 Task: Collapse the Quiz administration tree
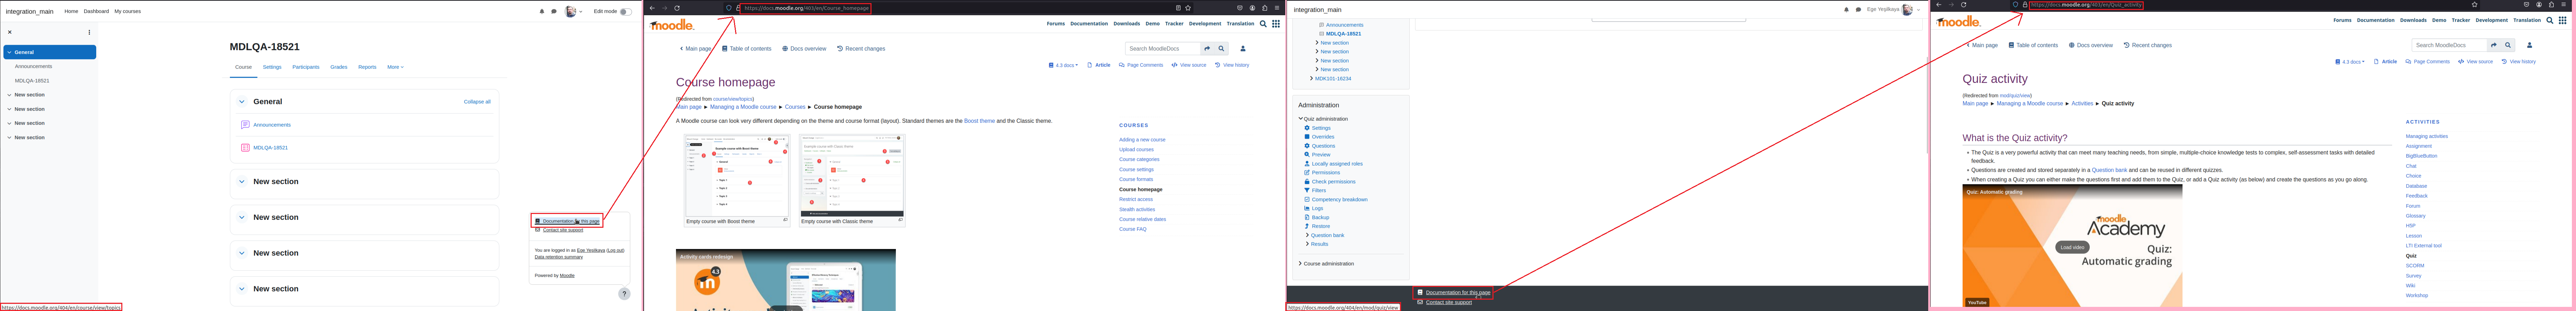pos(1301,119)
